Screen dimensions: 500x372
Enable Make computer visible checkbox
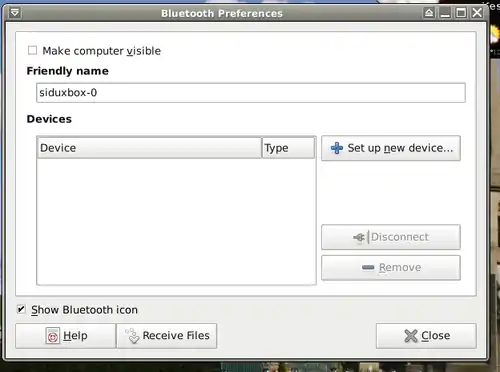[32, 50]
